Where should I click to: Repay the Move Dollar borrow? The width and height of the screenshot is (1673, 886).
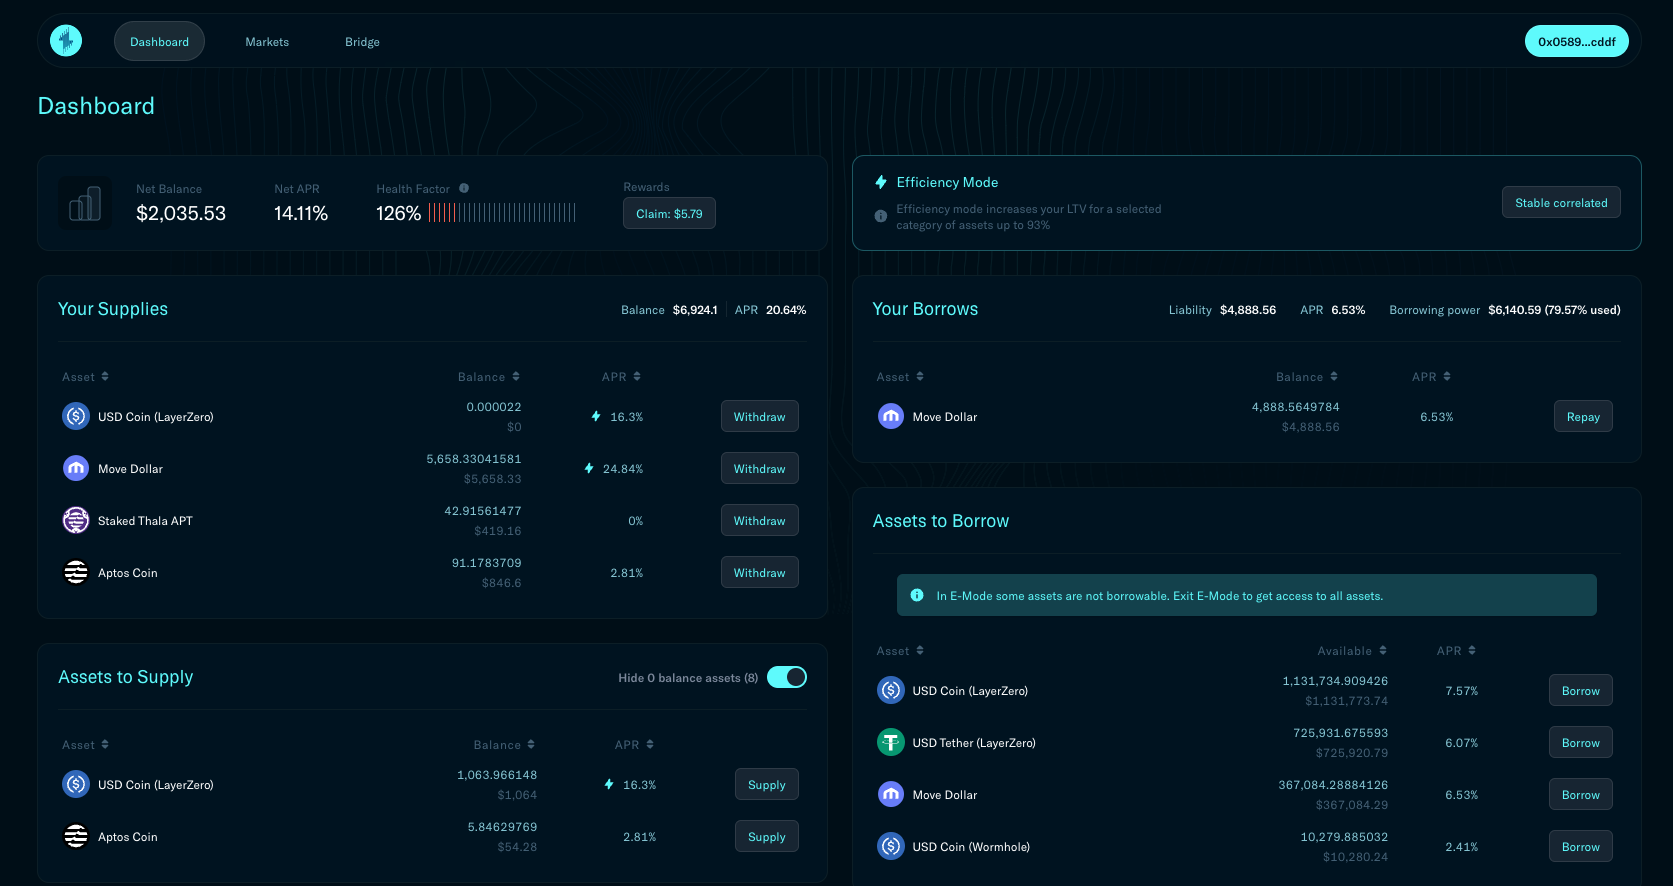[x=1582, y=417]
